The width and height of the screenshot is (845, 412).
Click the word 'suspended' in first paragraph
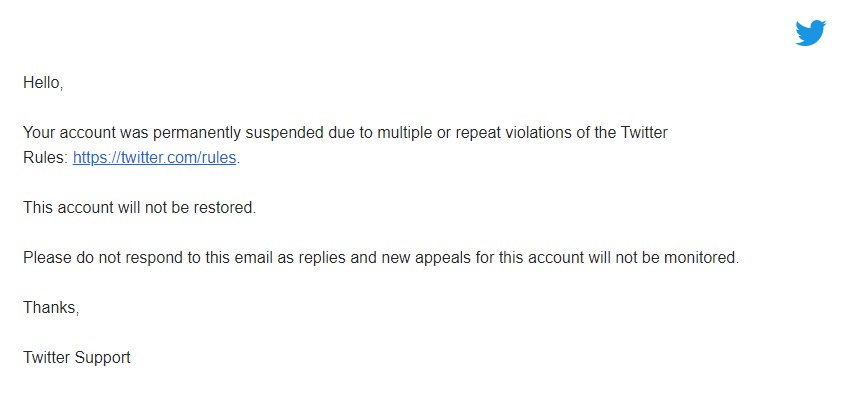286,132
